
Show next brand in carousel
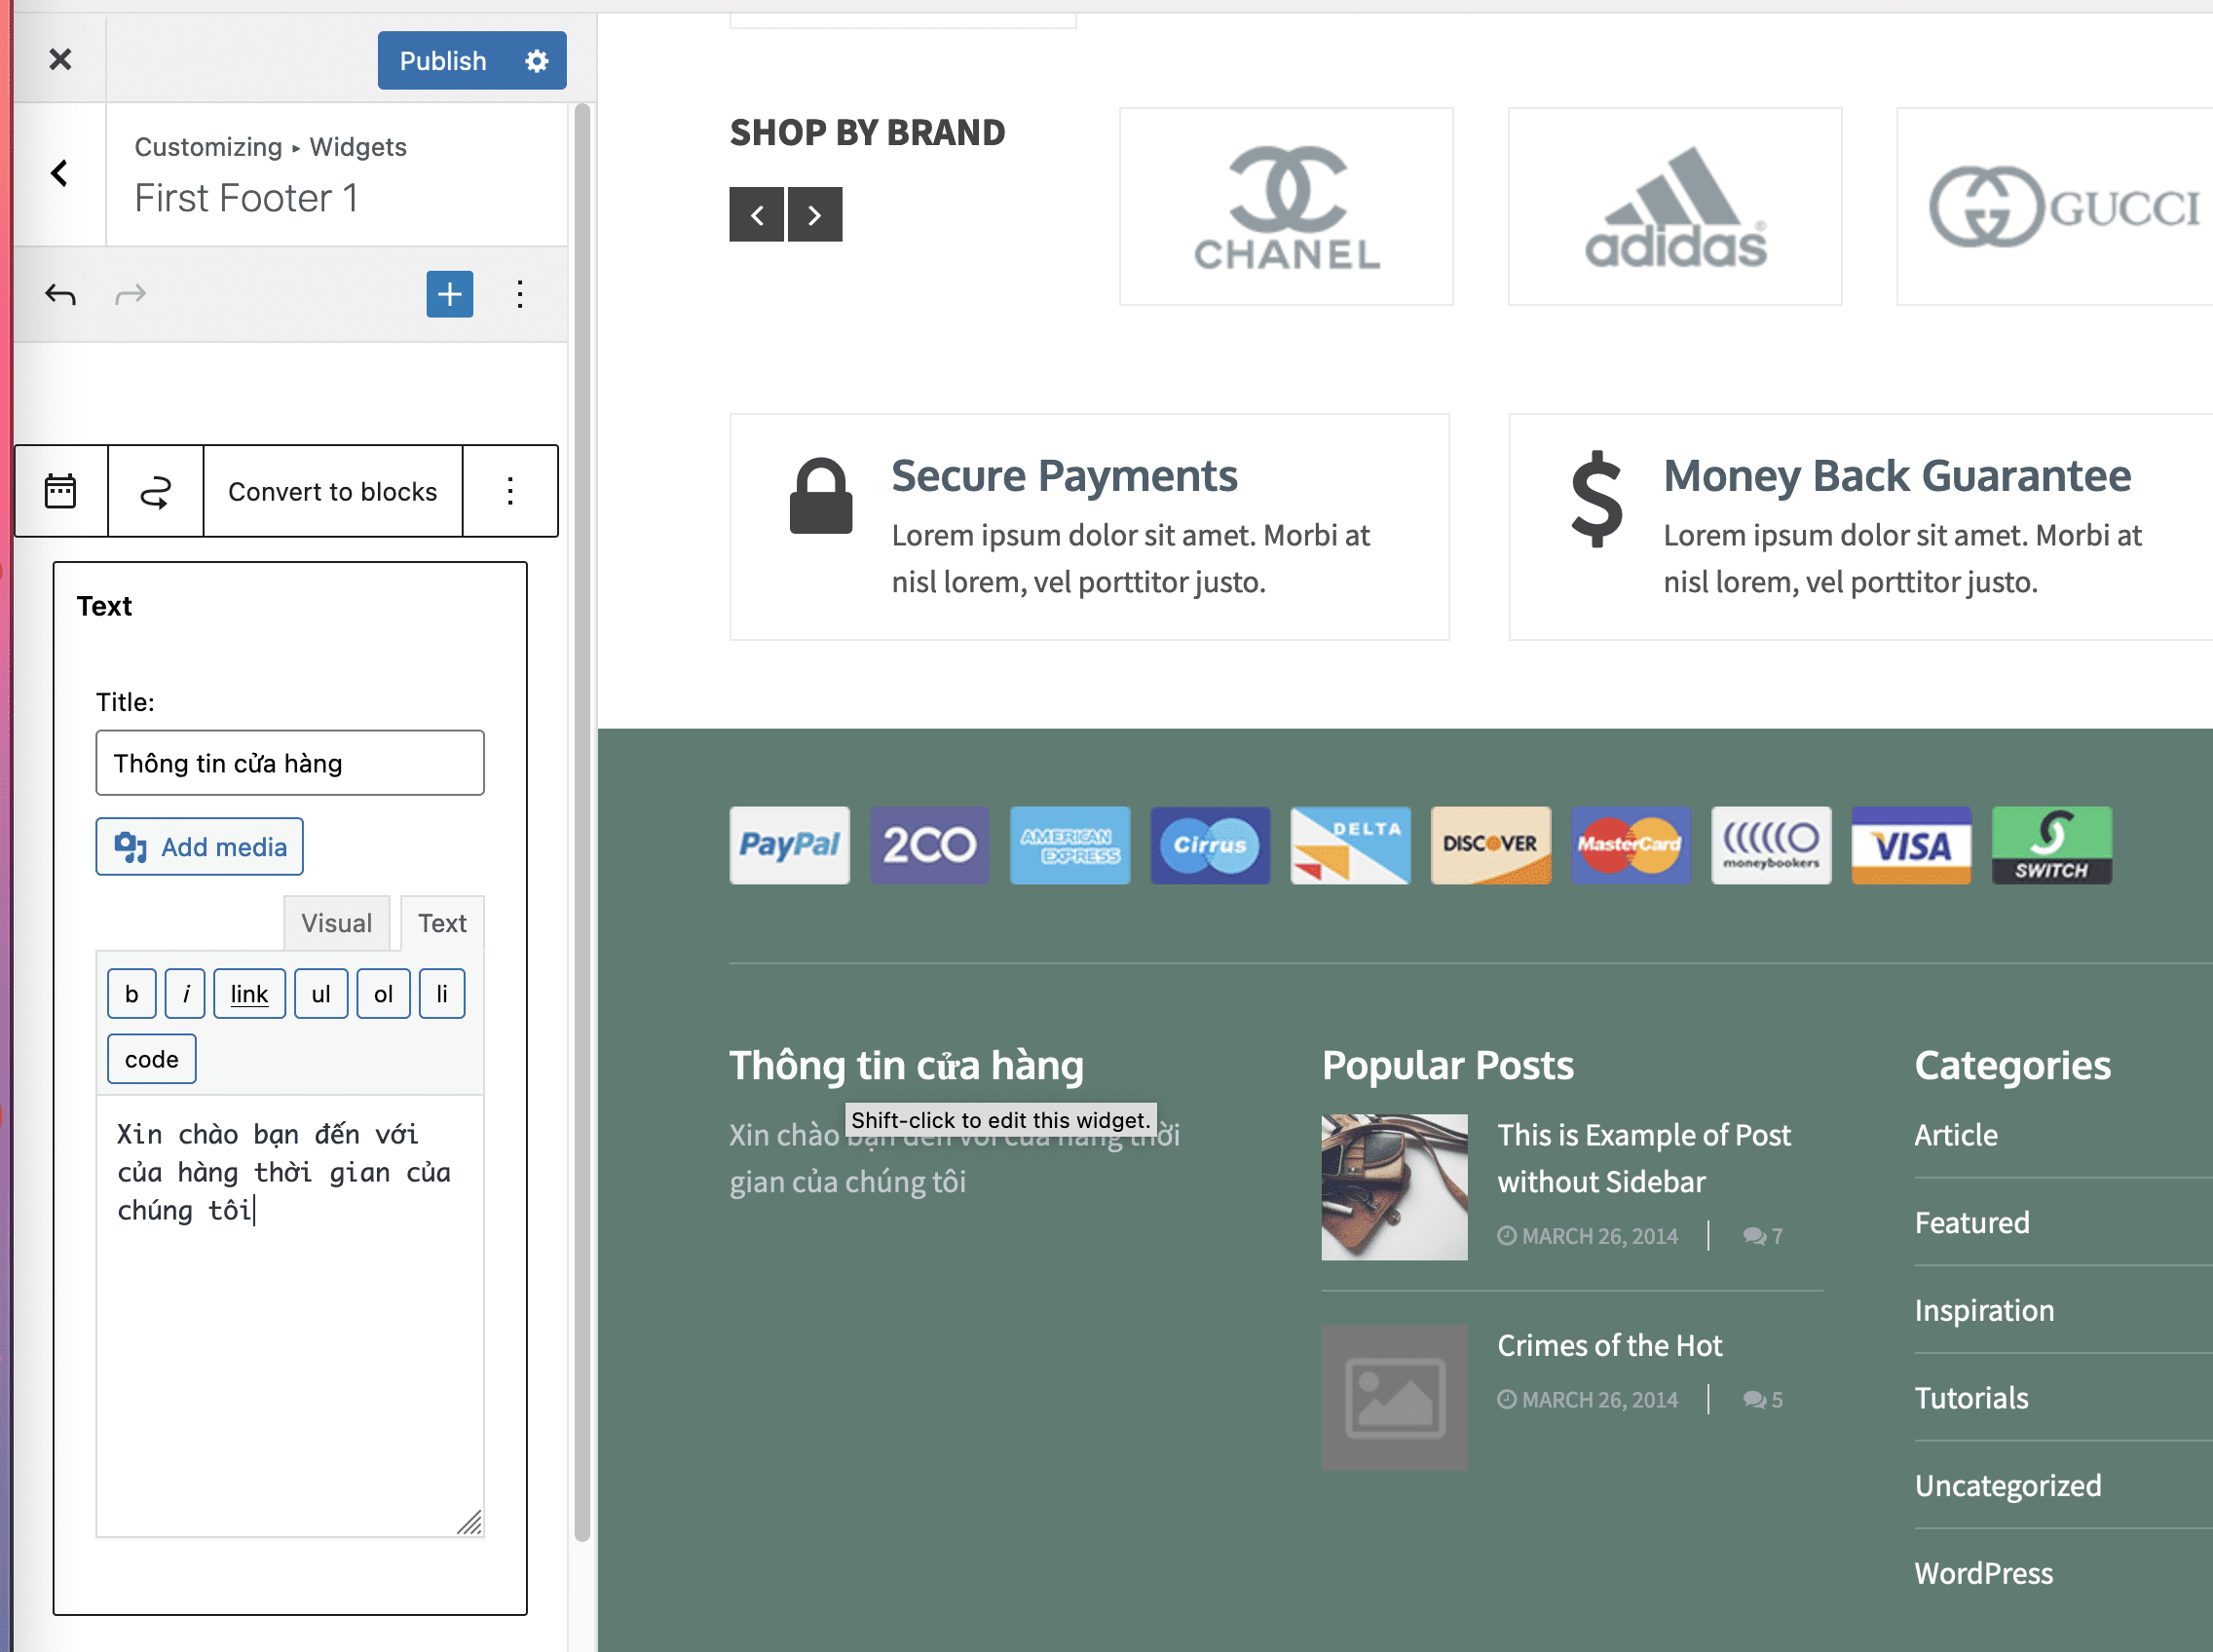[815, 215]
